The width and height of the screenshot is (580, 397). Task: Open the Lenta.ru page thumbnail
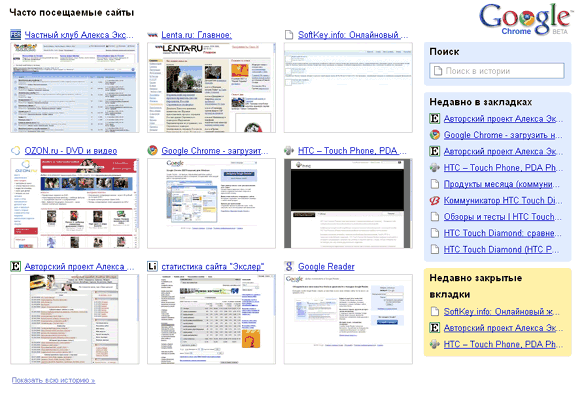click(x=212, y=88)
